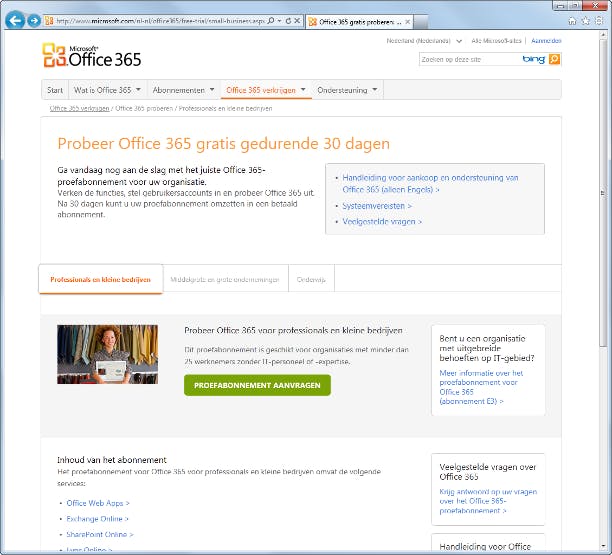This screenshot has height=555, width=612.
Task: Open Alle Microsoft-sites link
Action: coord(496,41)
